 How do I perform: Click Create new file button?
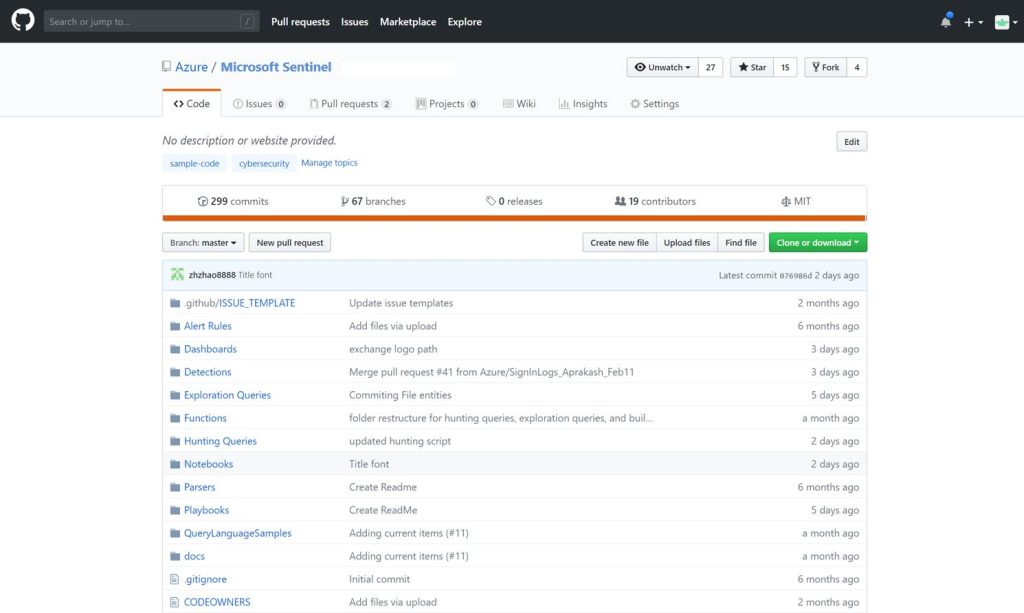coord(619,242)
